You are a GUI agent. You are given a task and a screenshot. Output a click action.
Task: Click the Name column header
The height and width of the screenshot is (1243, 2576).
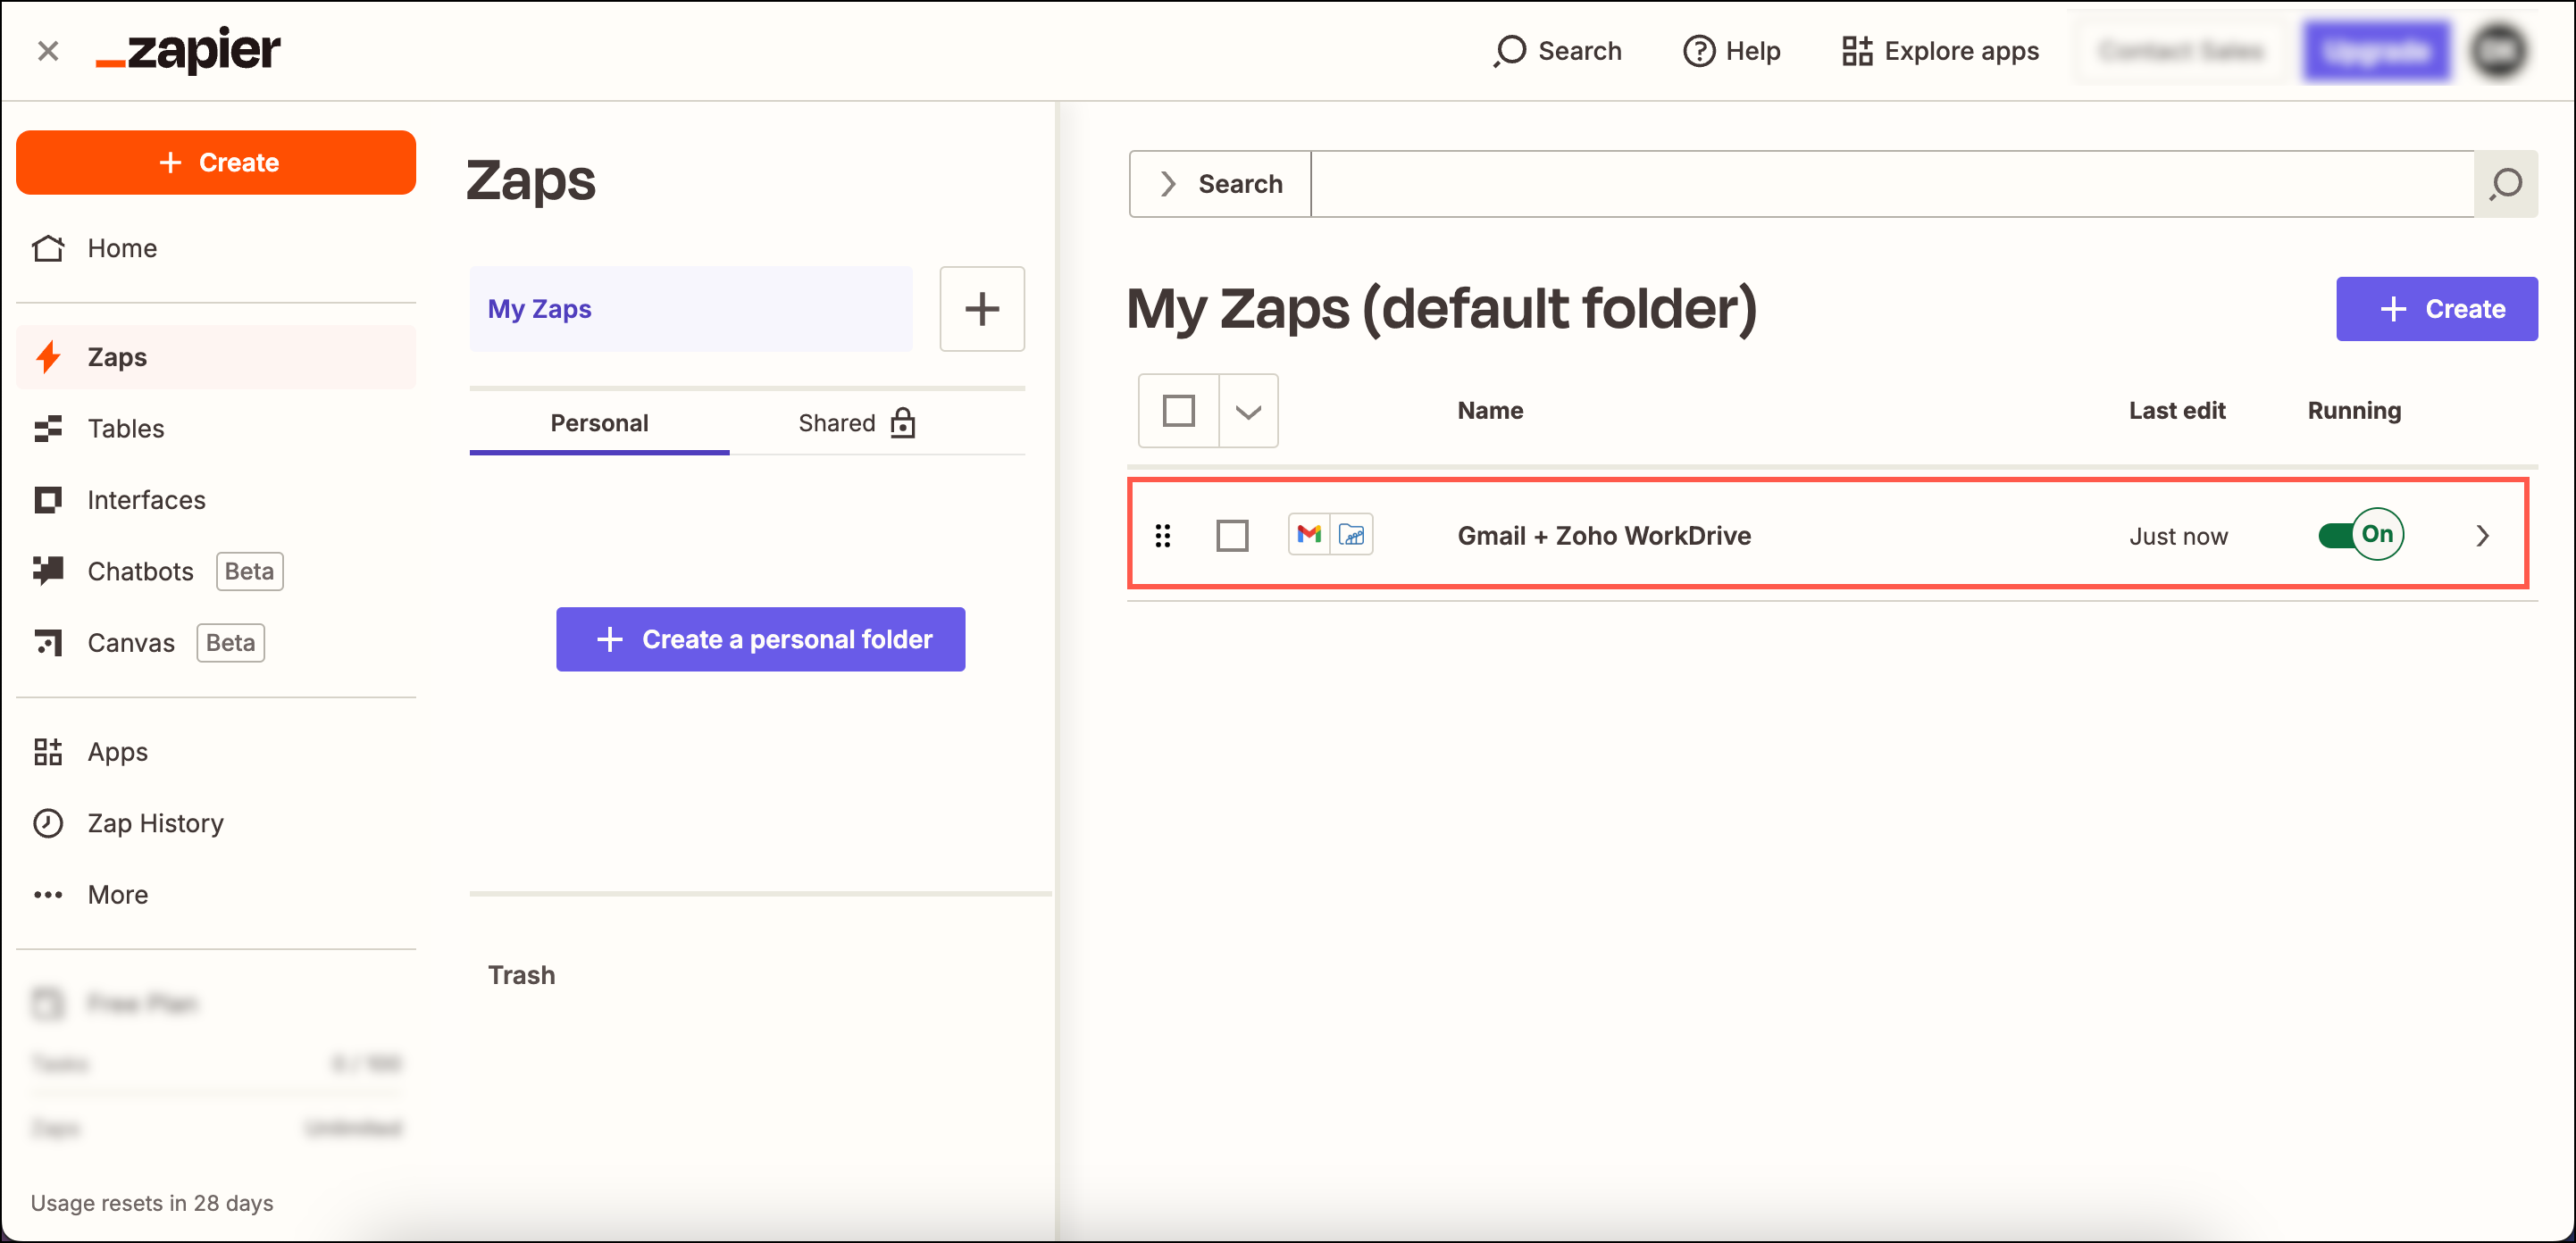[x=1490, y=411]
